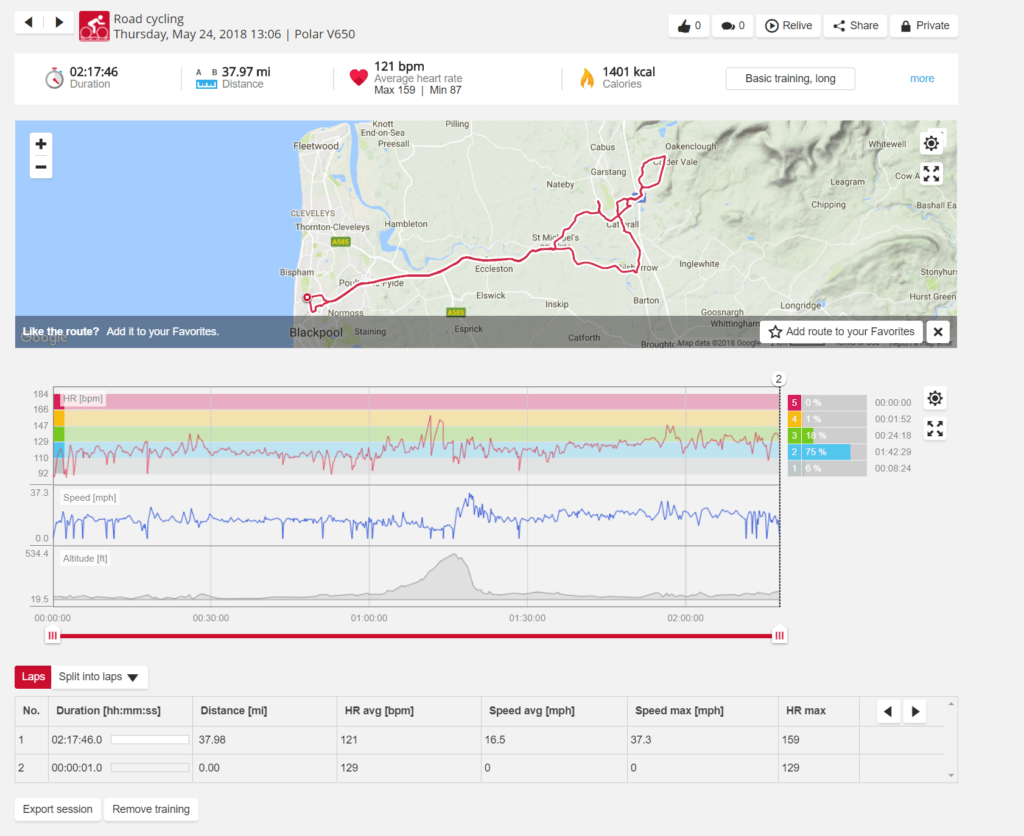
Task: Click the Export session button
Action: click(58, 809)
